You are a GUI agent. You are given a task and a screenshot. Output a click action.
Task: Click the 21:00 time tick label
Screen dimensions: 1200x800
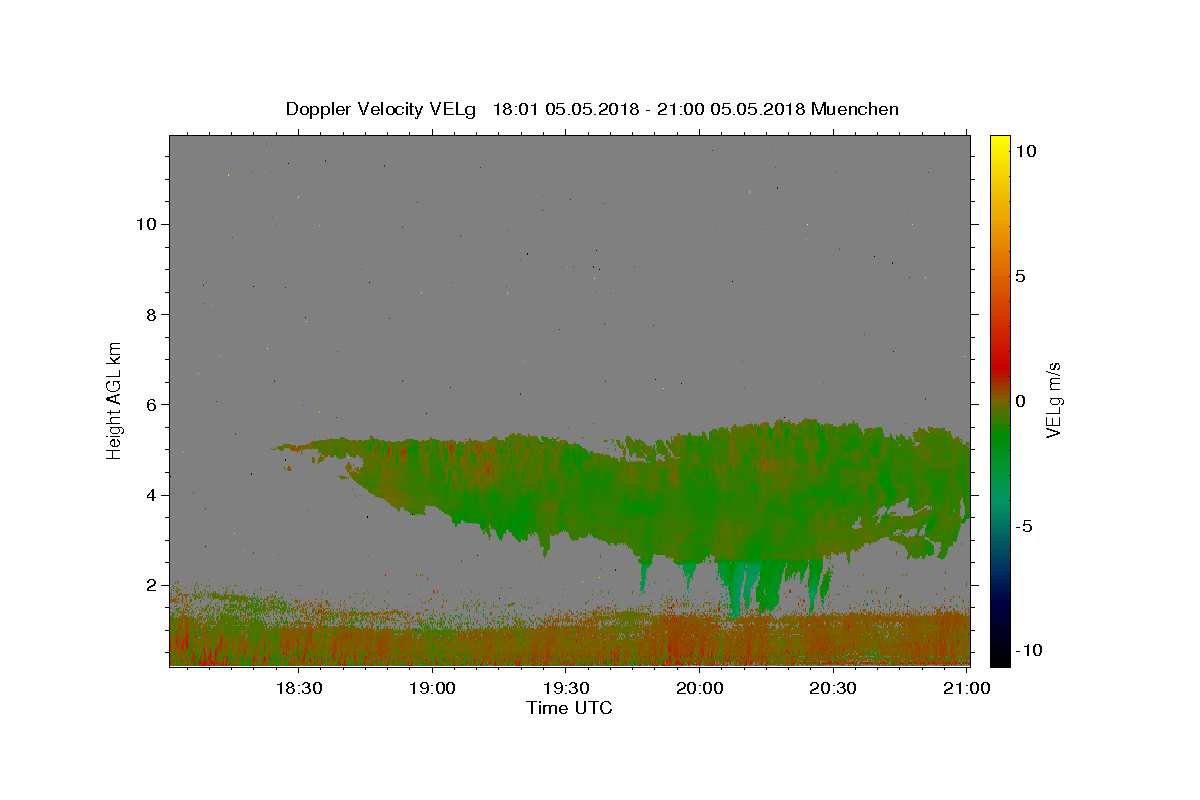tap(967, 689)
